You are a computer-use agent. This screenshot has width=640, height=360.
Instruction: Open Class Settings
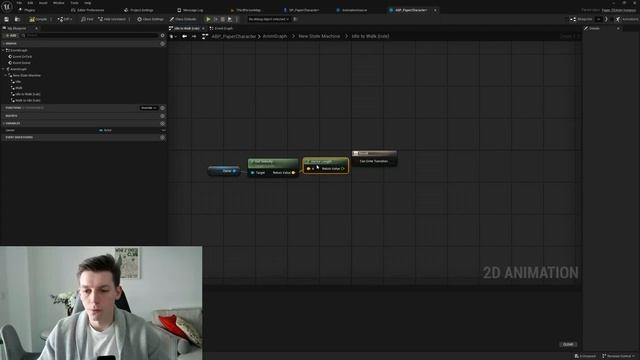point(150,19)
